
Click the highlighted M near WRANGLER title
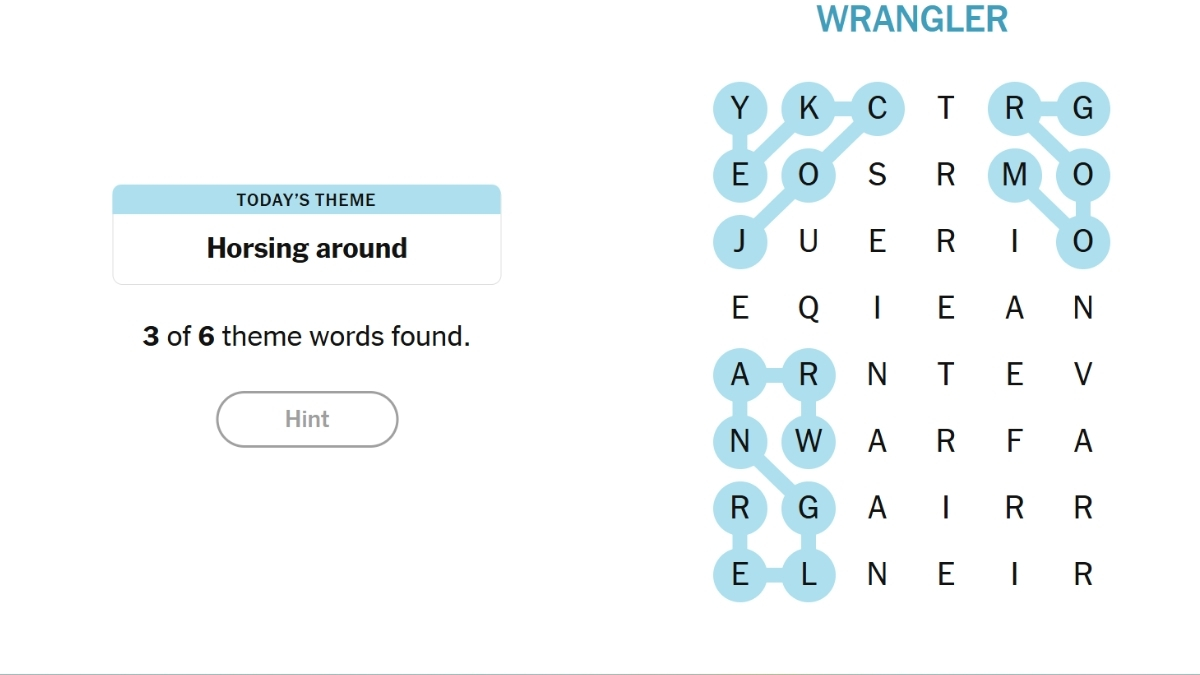(1014, 175)
